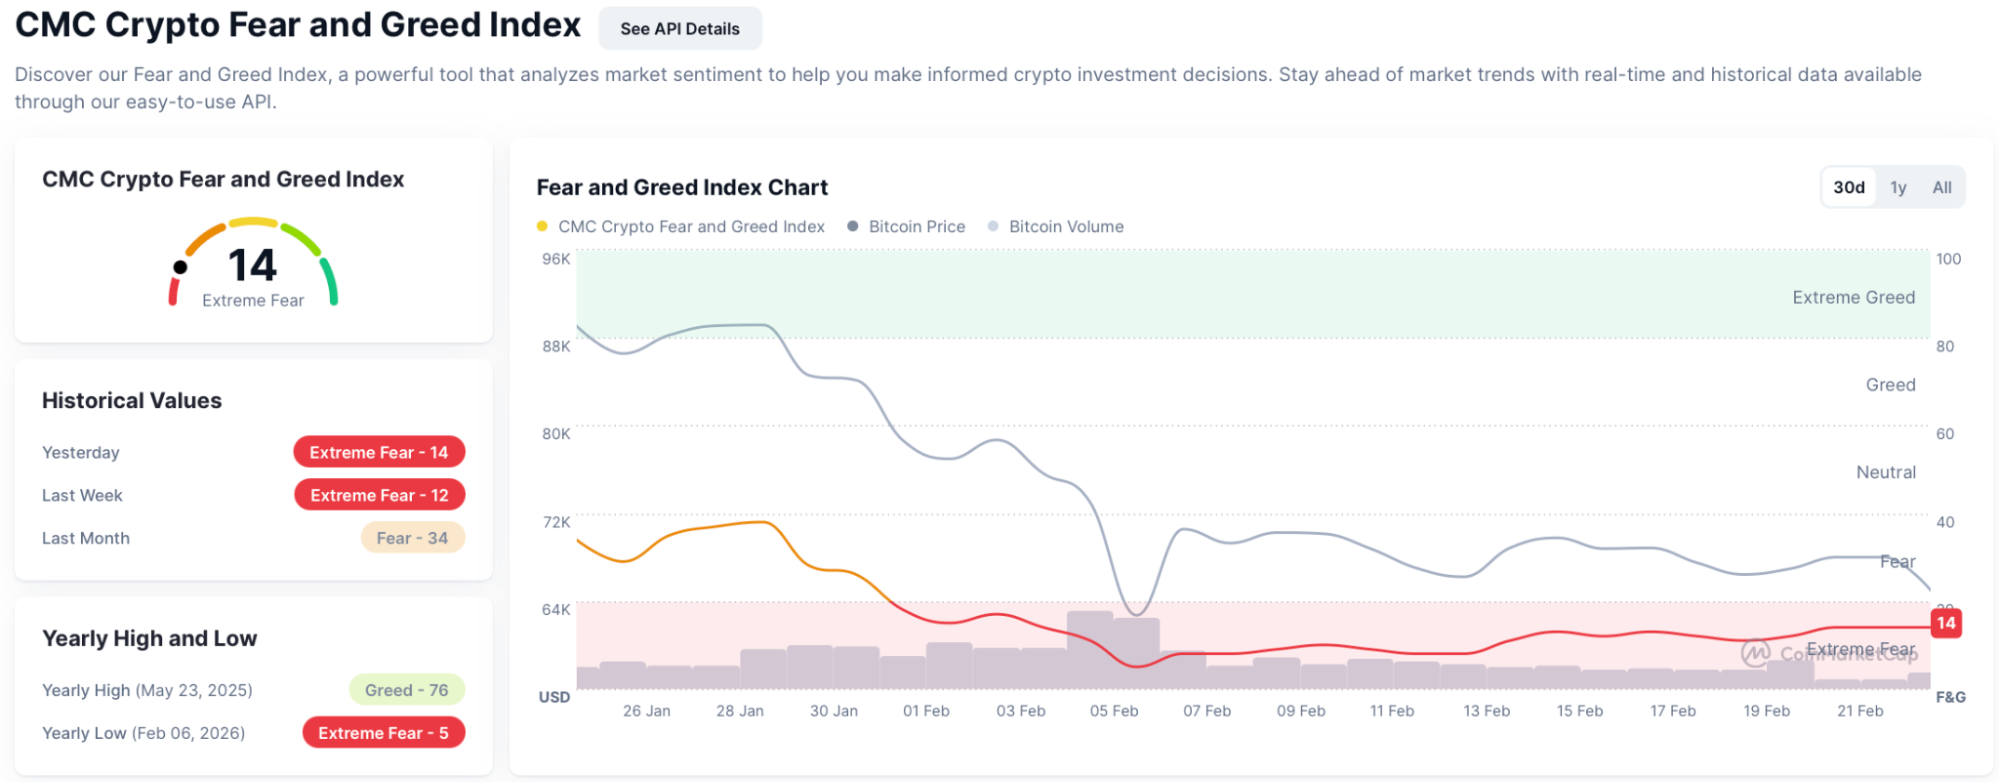Click the Yesterday Extreme Fear - 14 badge
The image size is (1999, 782).
(x=379, y=452)
